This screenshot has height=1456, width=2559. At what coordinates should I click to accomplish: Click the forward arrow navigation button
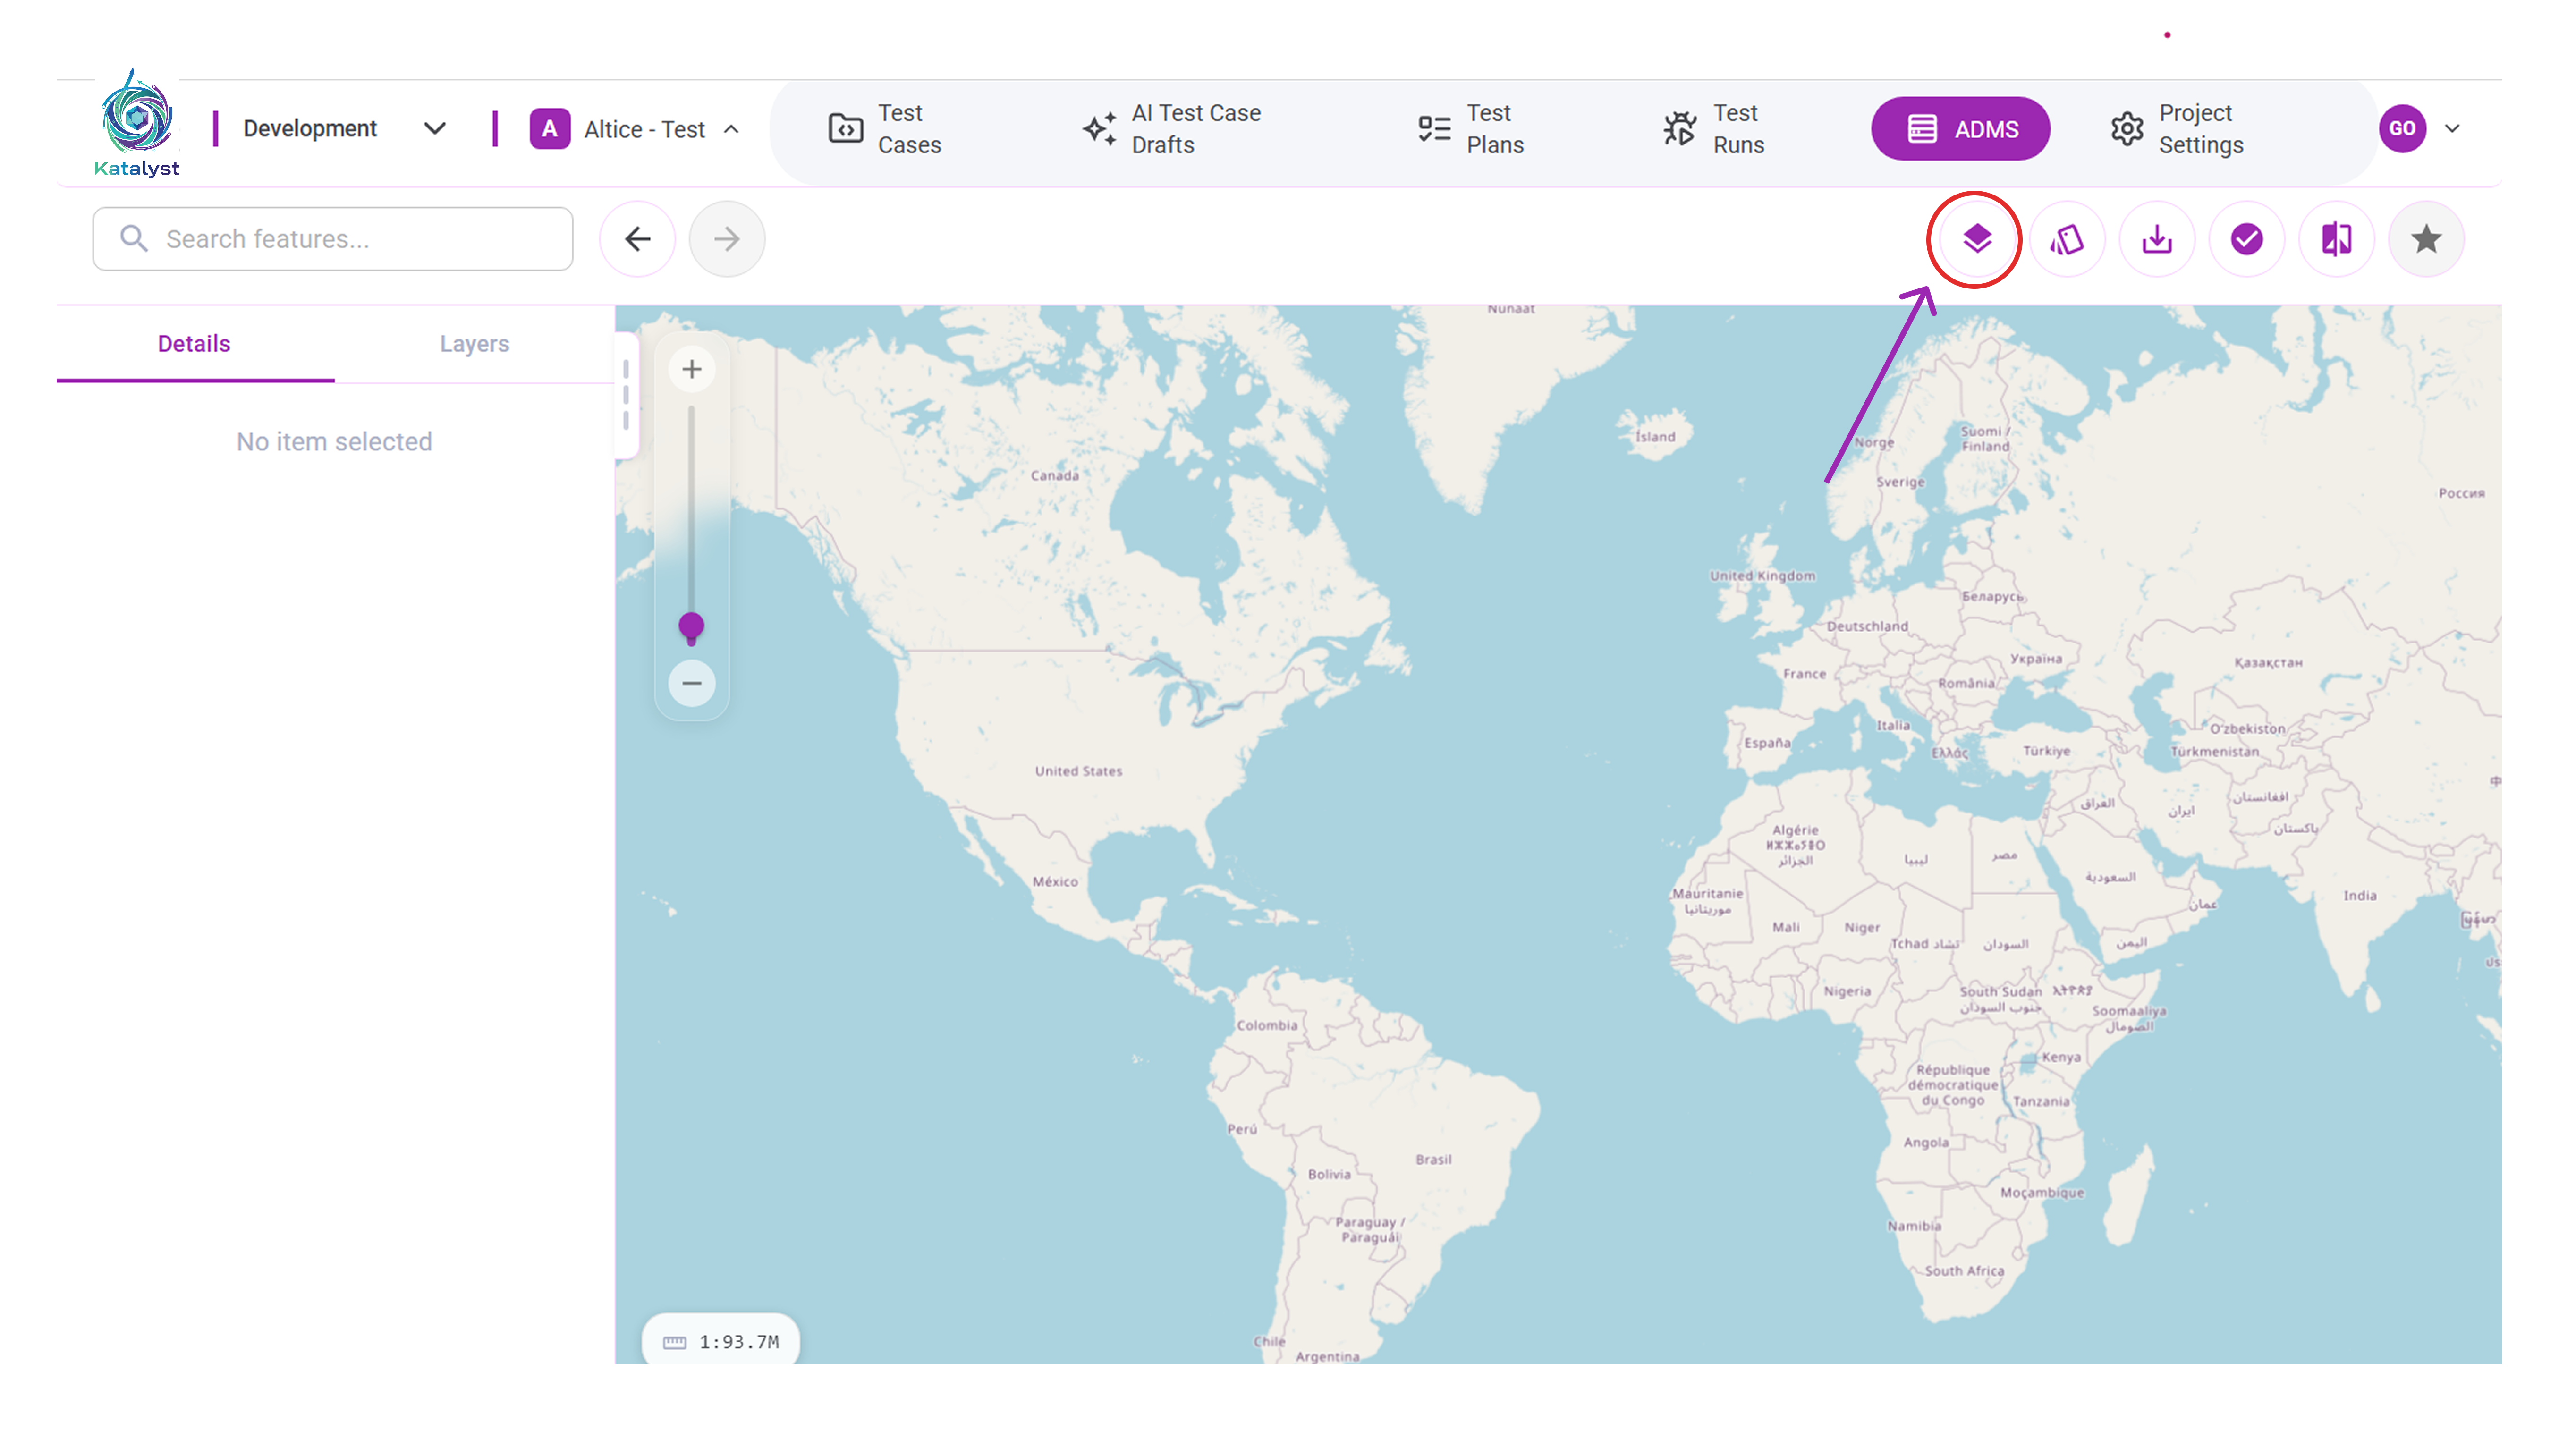727,239
